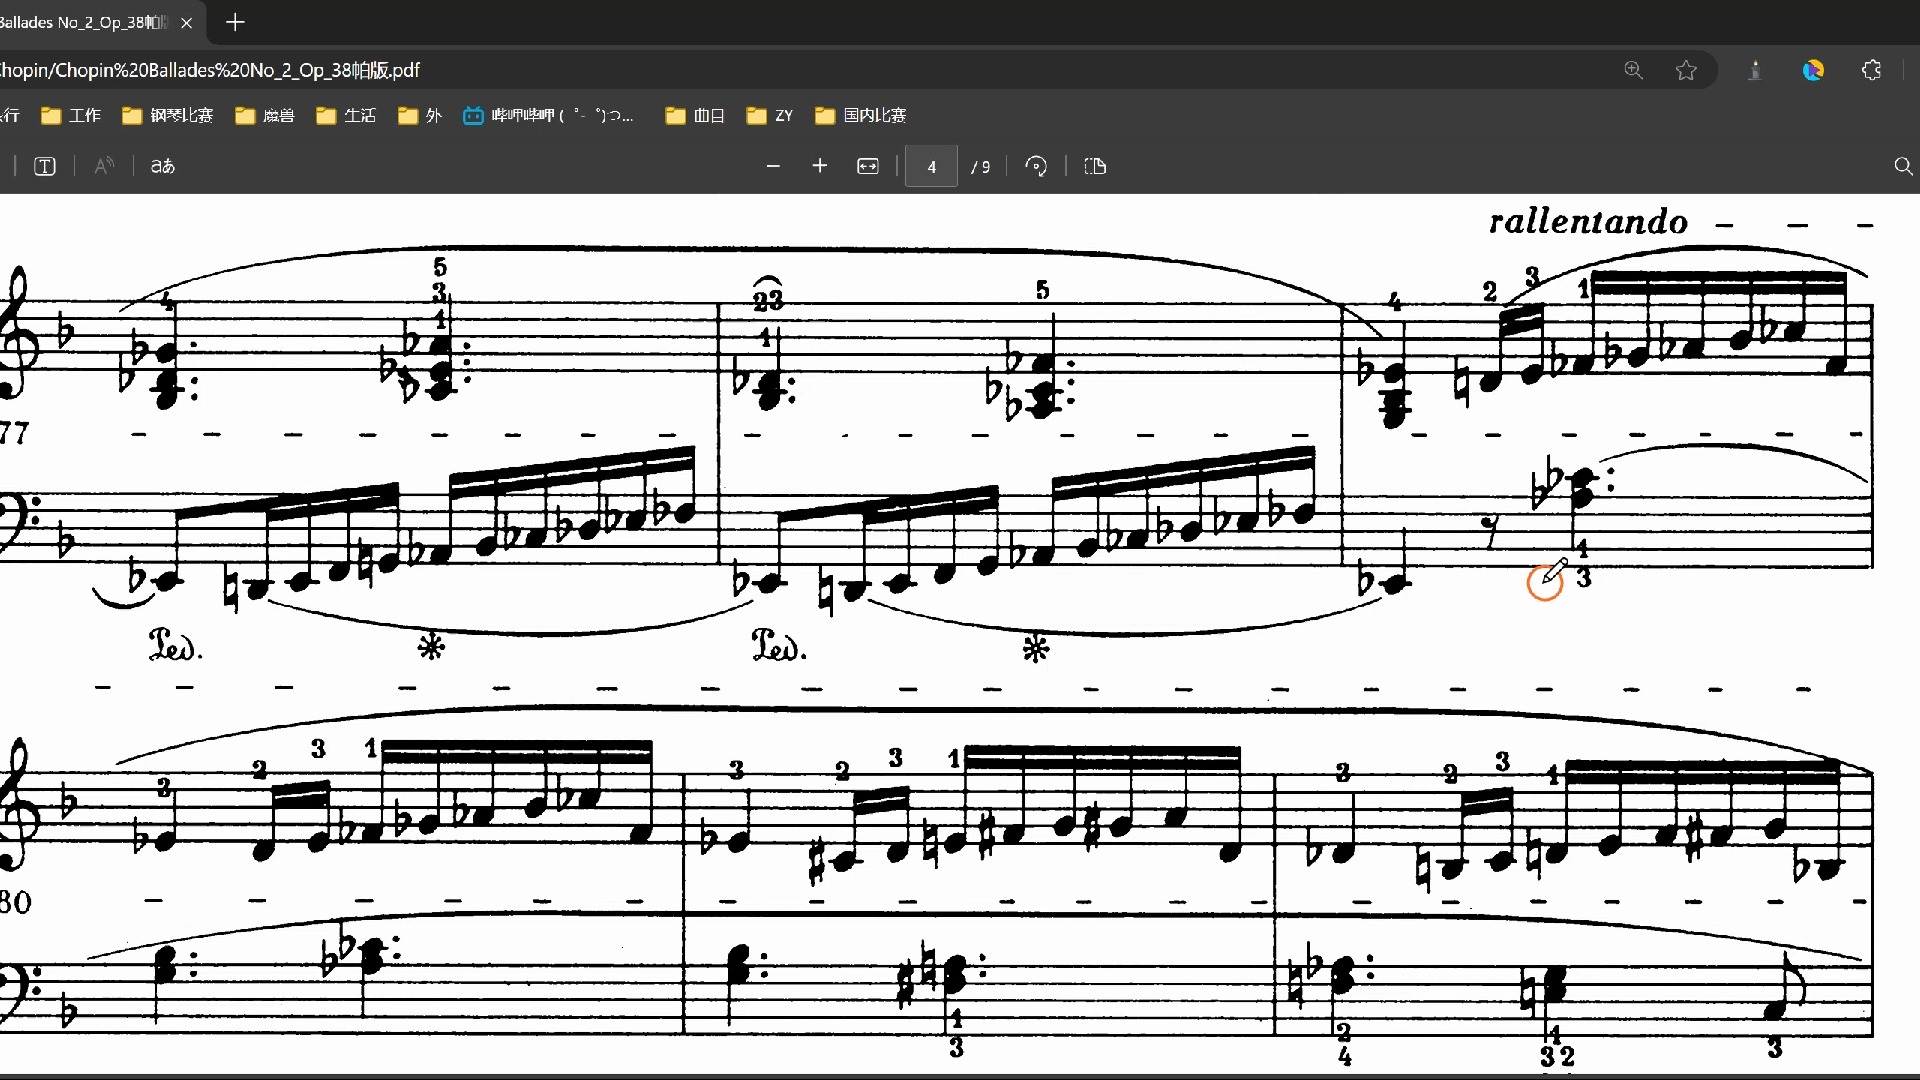Open a new browser tab
This screenshot has width=1920, height=1080.
(235, 22)
